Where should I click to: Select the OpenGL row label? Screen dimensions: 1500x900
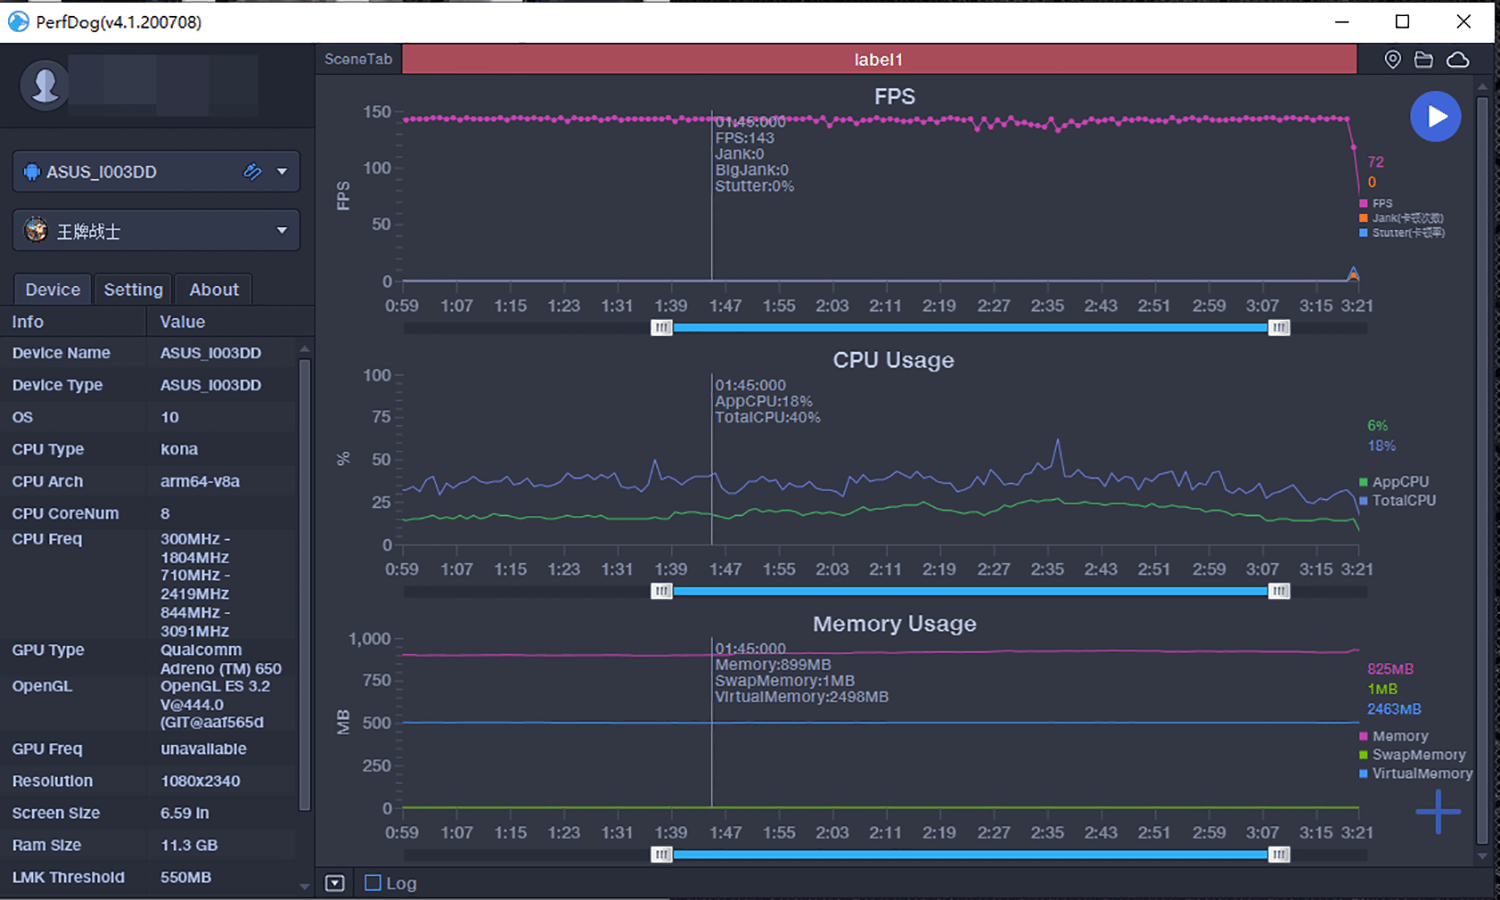click(41, 686)
